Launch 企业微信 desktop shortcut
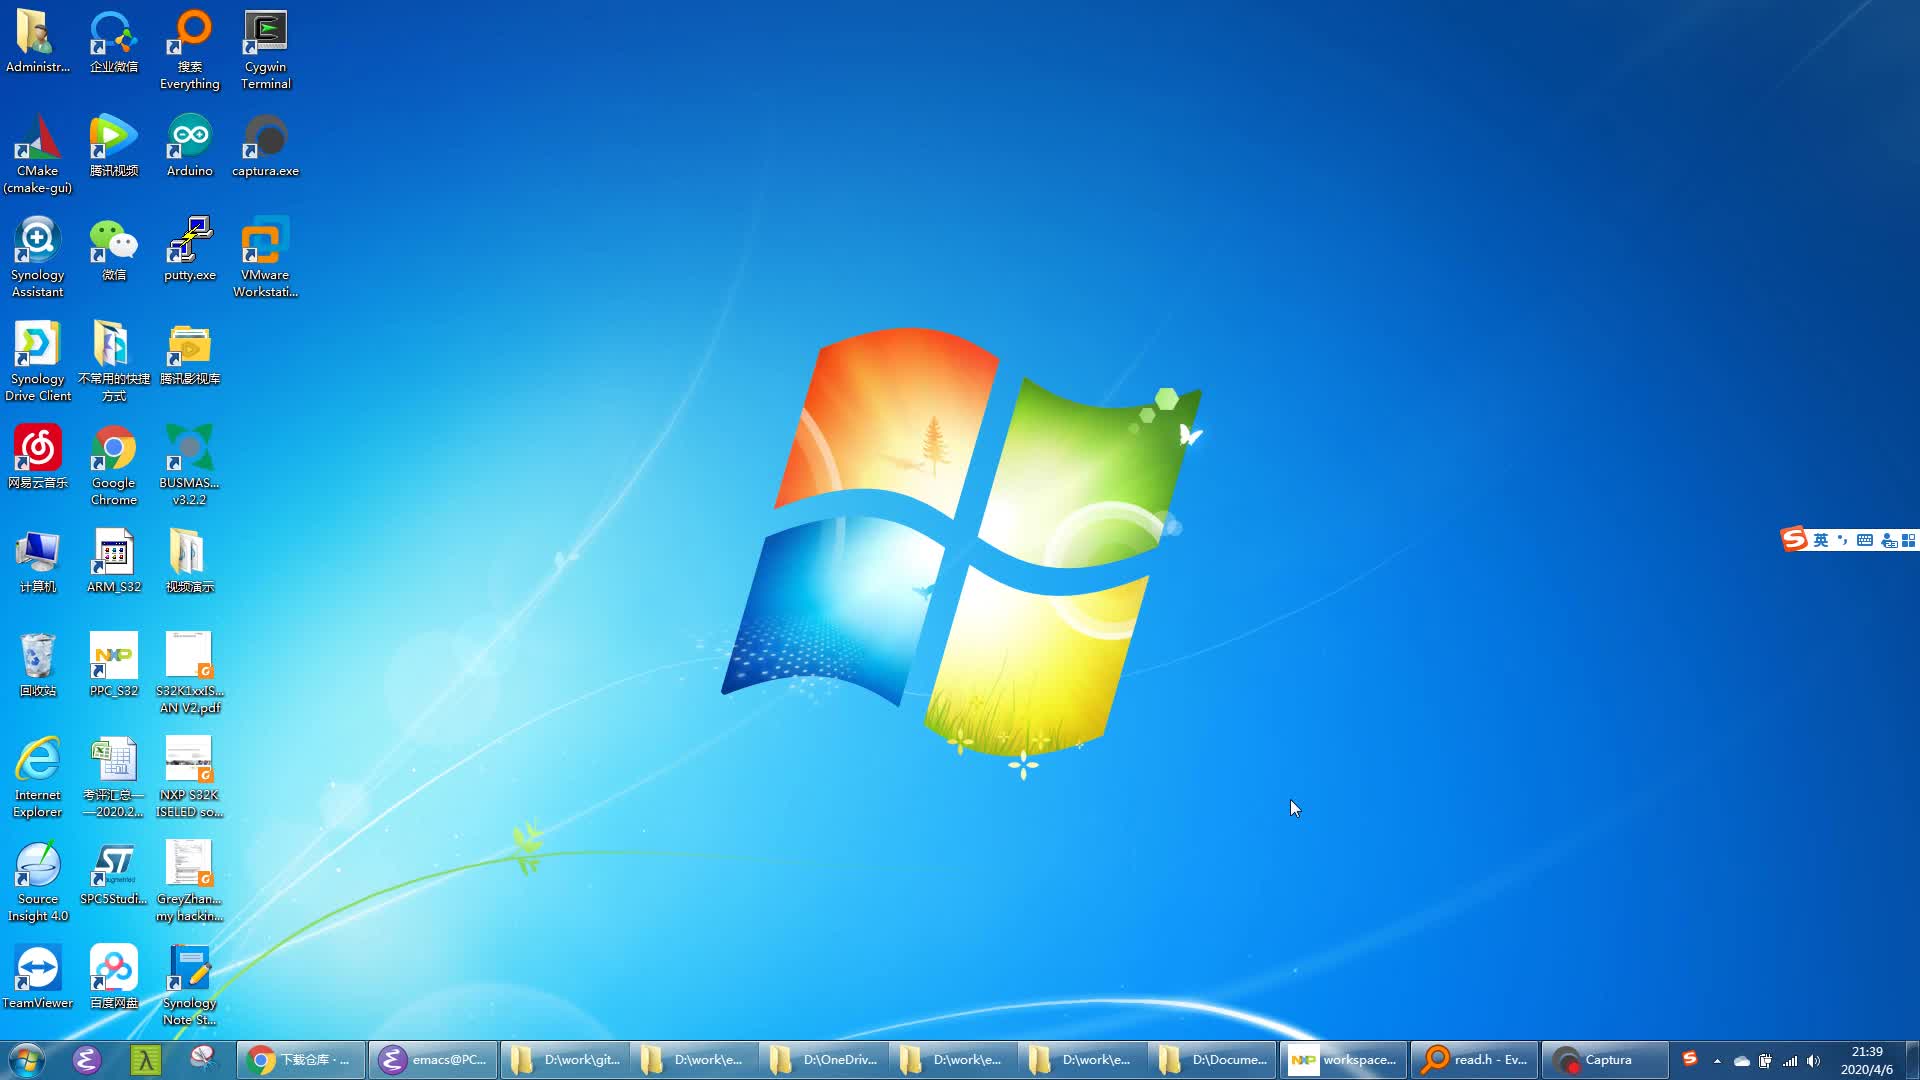Screen dimensions: 1920x1080 point(114,42)
